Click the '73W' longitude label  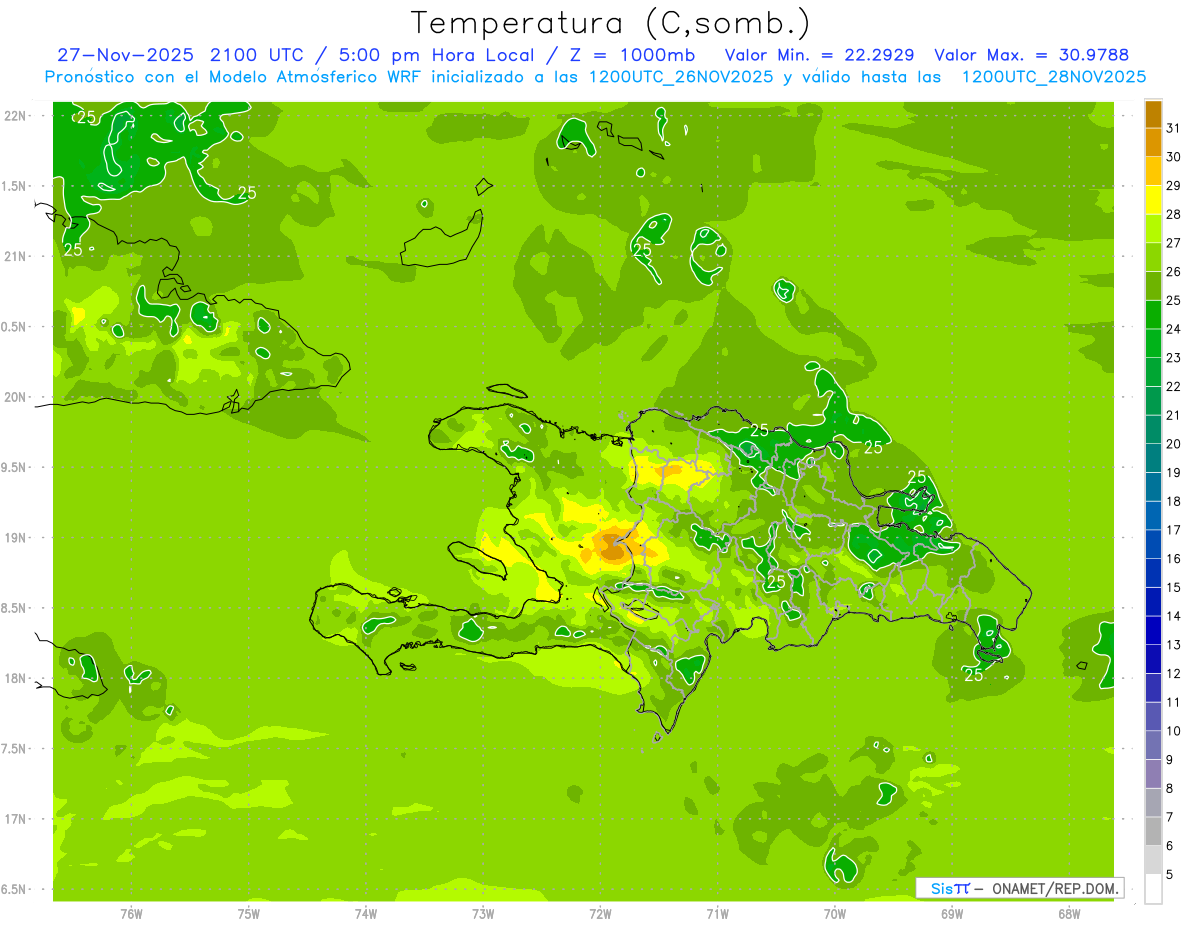tap(483, 914)
